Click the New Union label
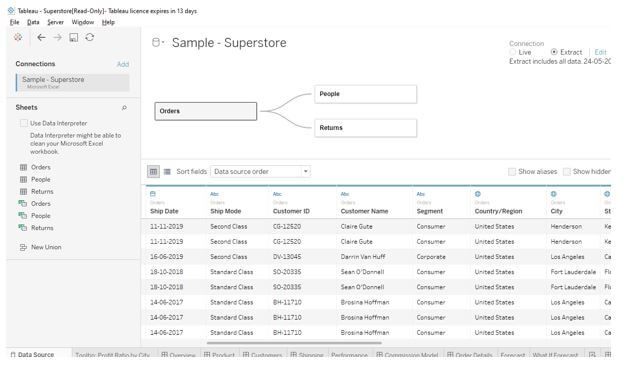Viewport: 626px width, 369px height. 46,248
